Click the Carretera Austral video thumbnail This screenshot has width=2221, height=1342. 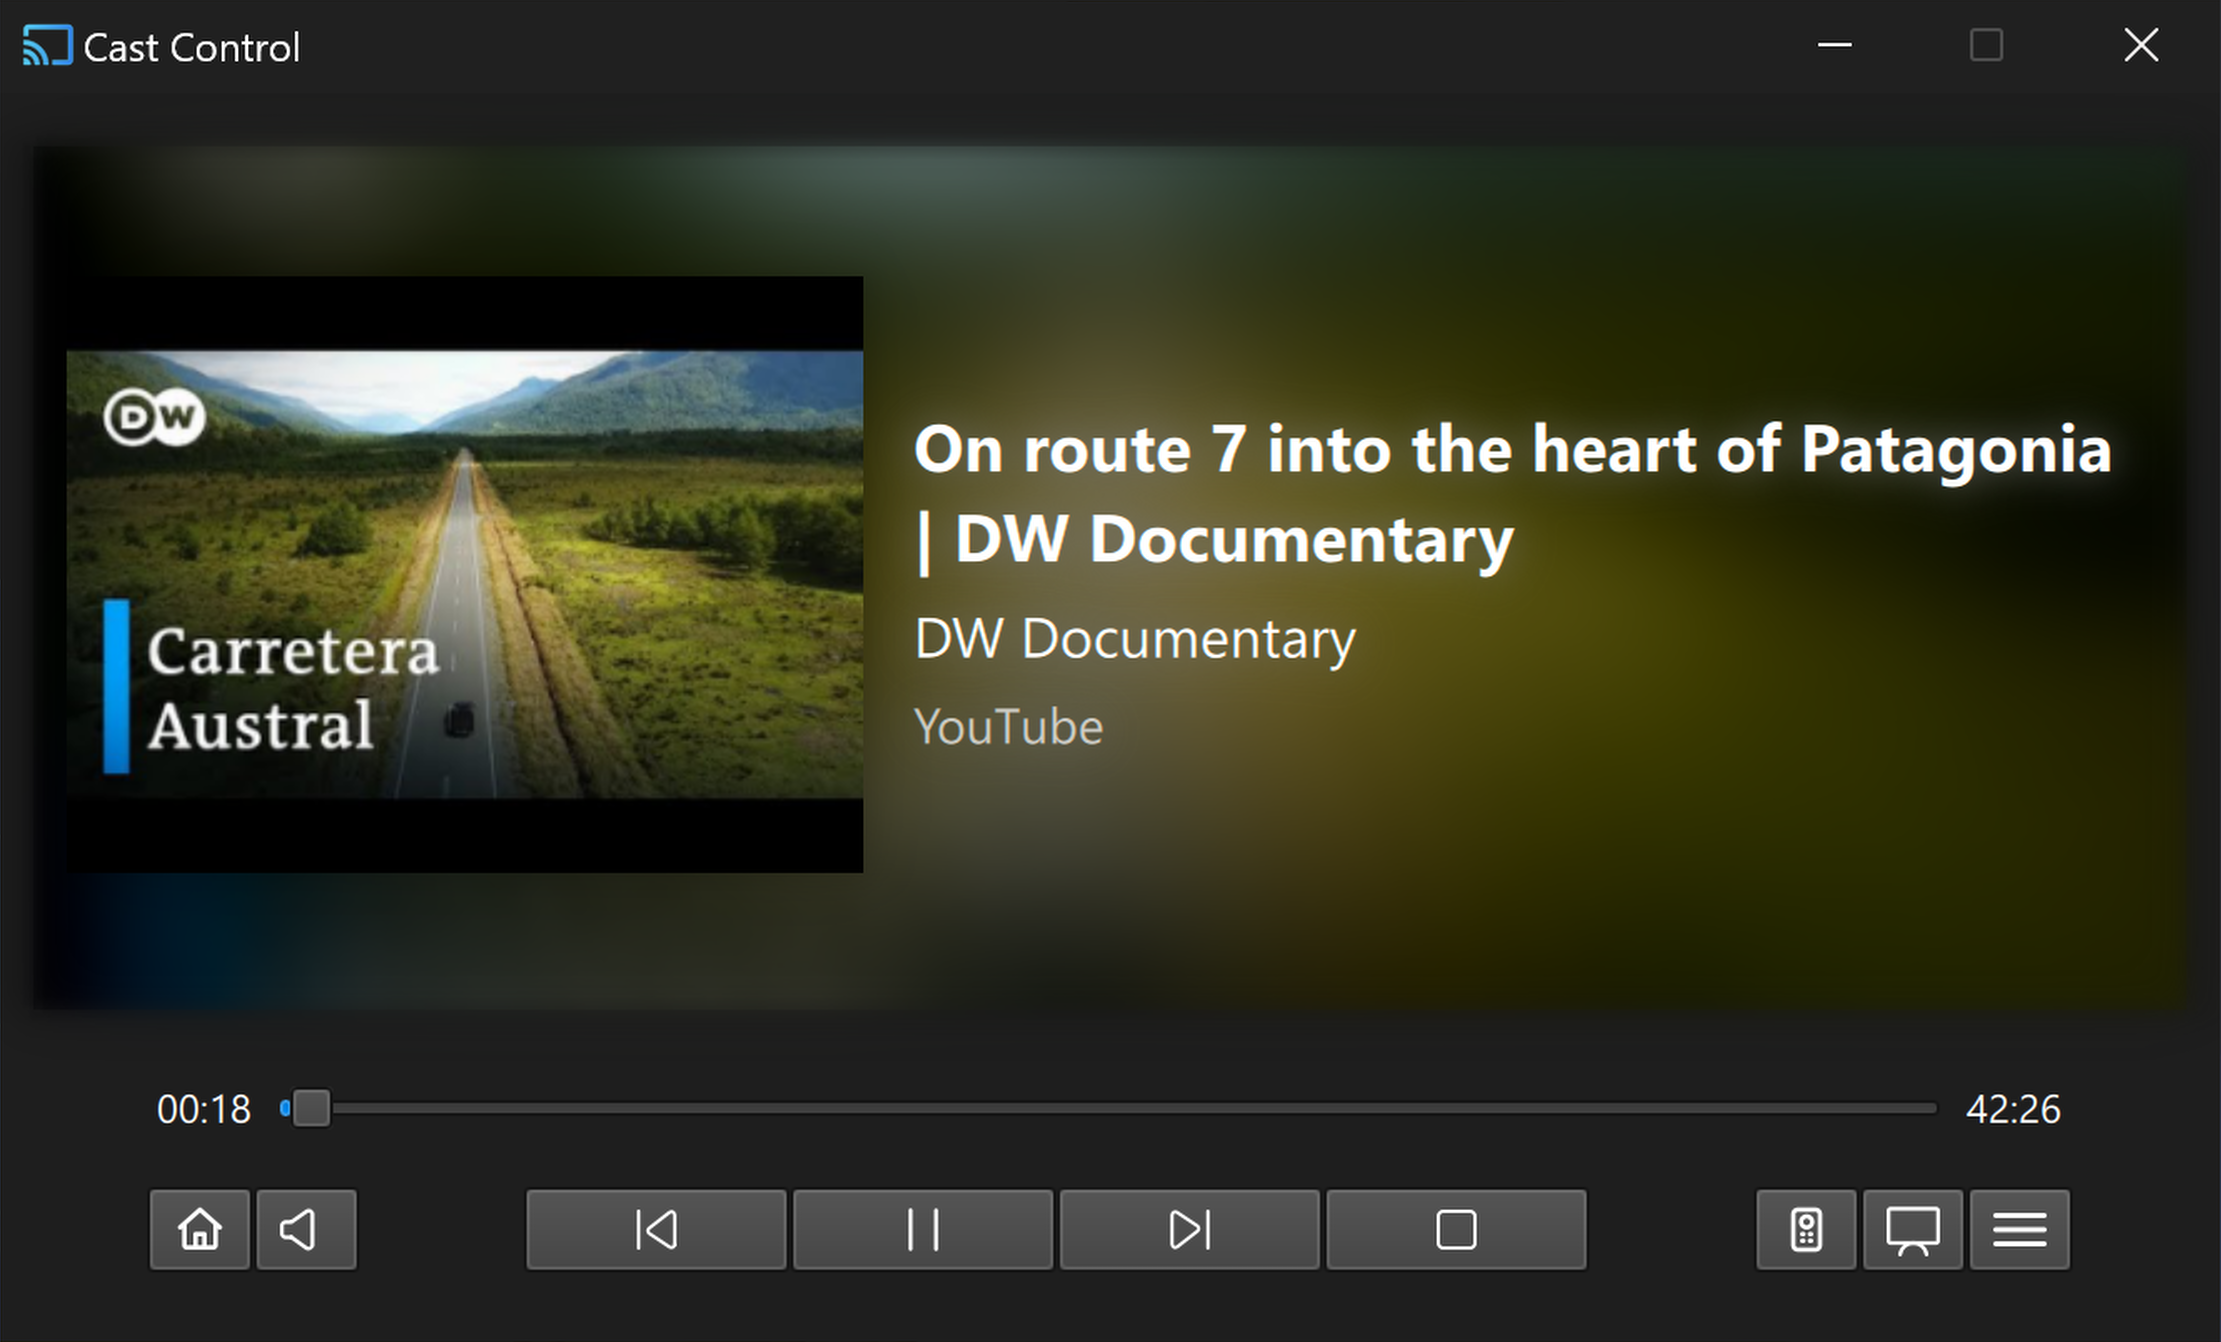465,574
